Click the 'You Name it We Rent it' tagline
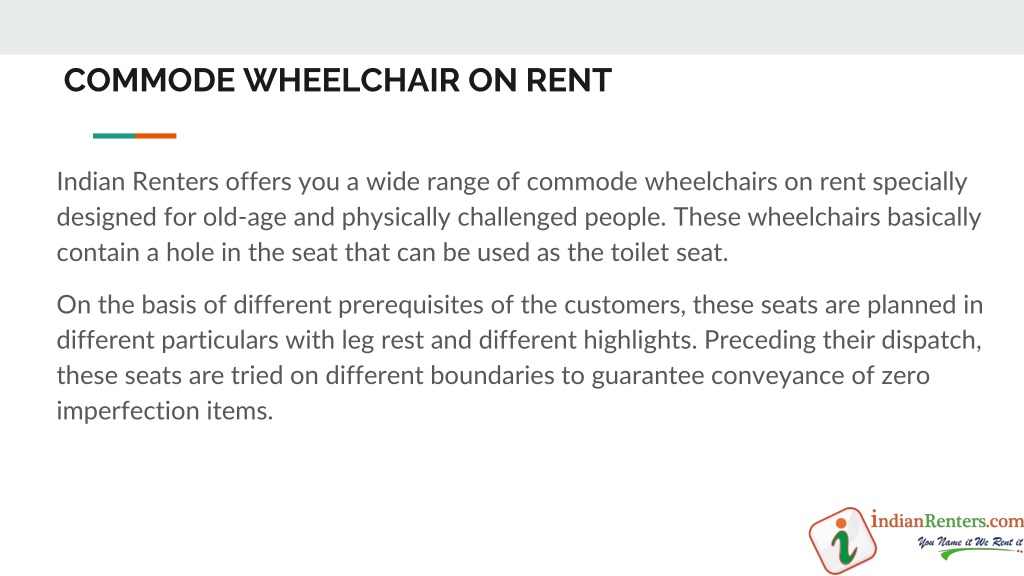 tap(970, 541)
